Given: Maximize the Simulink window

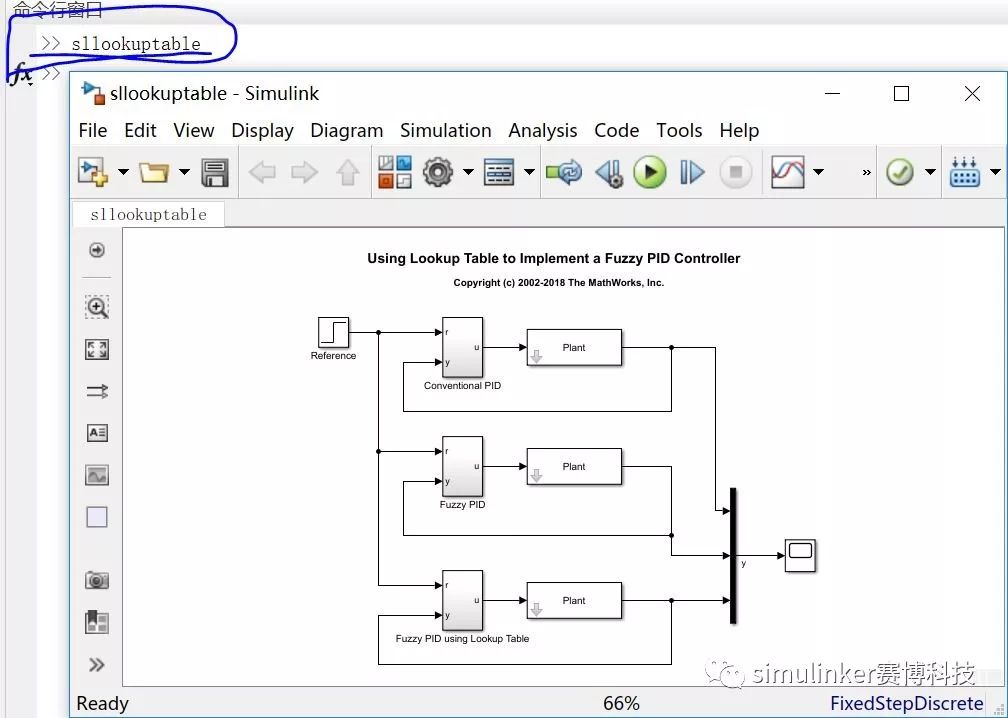Looking at the screenshot, I should [x=901, y=94].
